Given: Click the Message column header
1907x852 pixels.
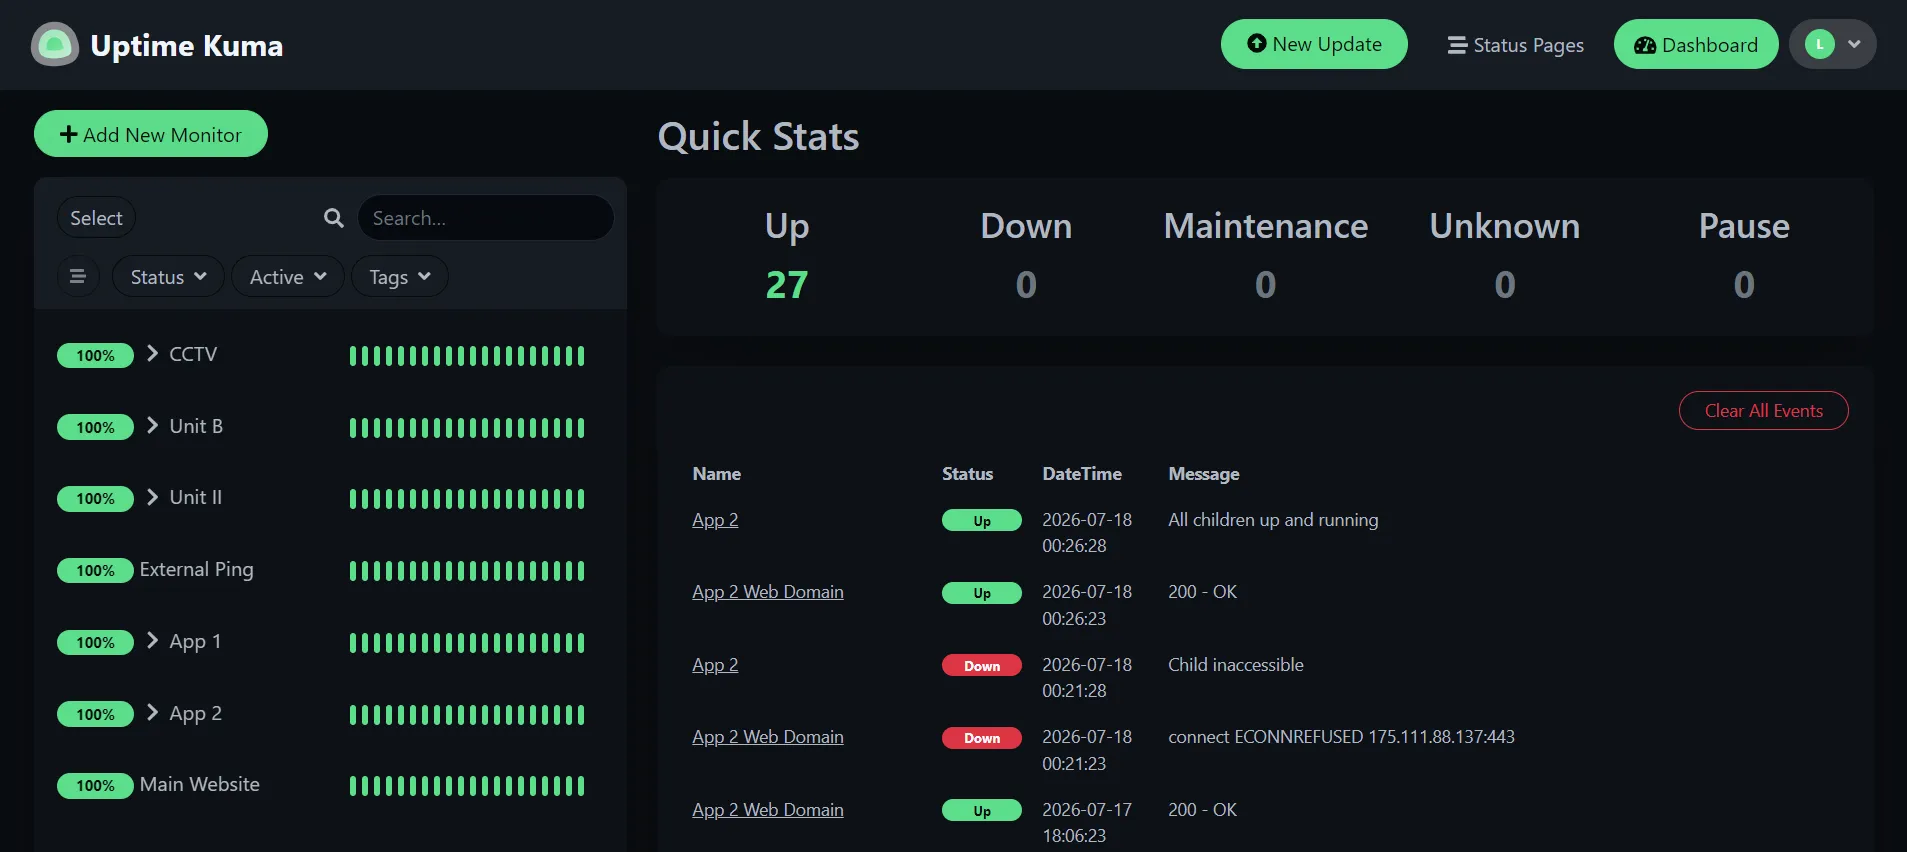Looking at the screenshot, I should point(1204,474).
